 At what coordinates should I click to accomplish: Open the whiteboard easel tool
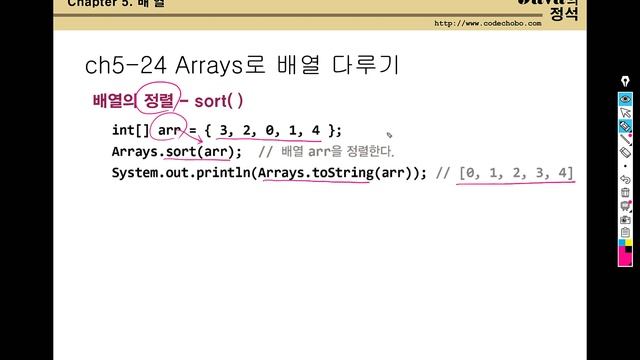point(625,206)
